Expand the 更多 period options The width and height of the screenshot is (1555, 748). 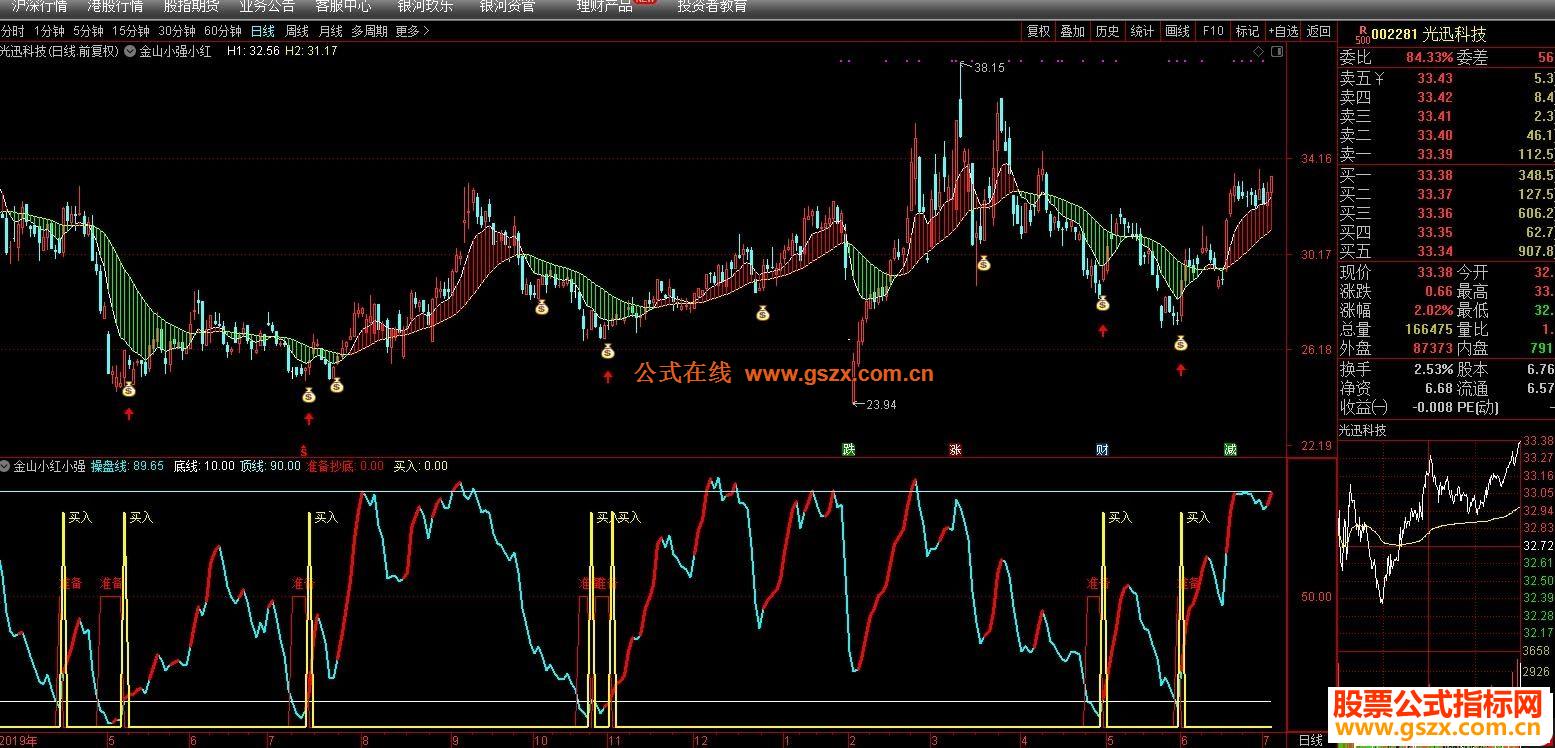pos(412,31)
